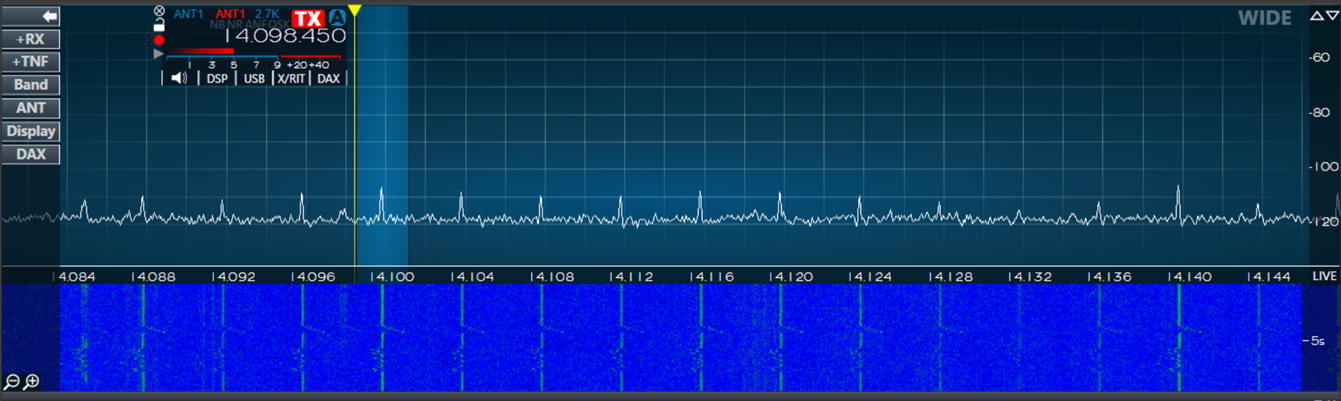Click the 14.136 frequency label
This screenshot has height=401, width=1341.
(1110, 276)
